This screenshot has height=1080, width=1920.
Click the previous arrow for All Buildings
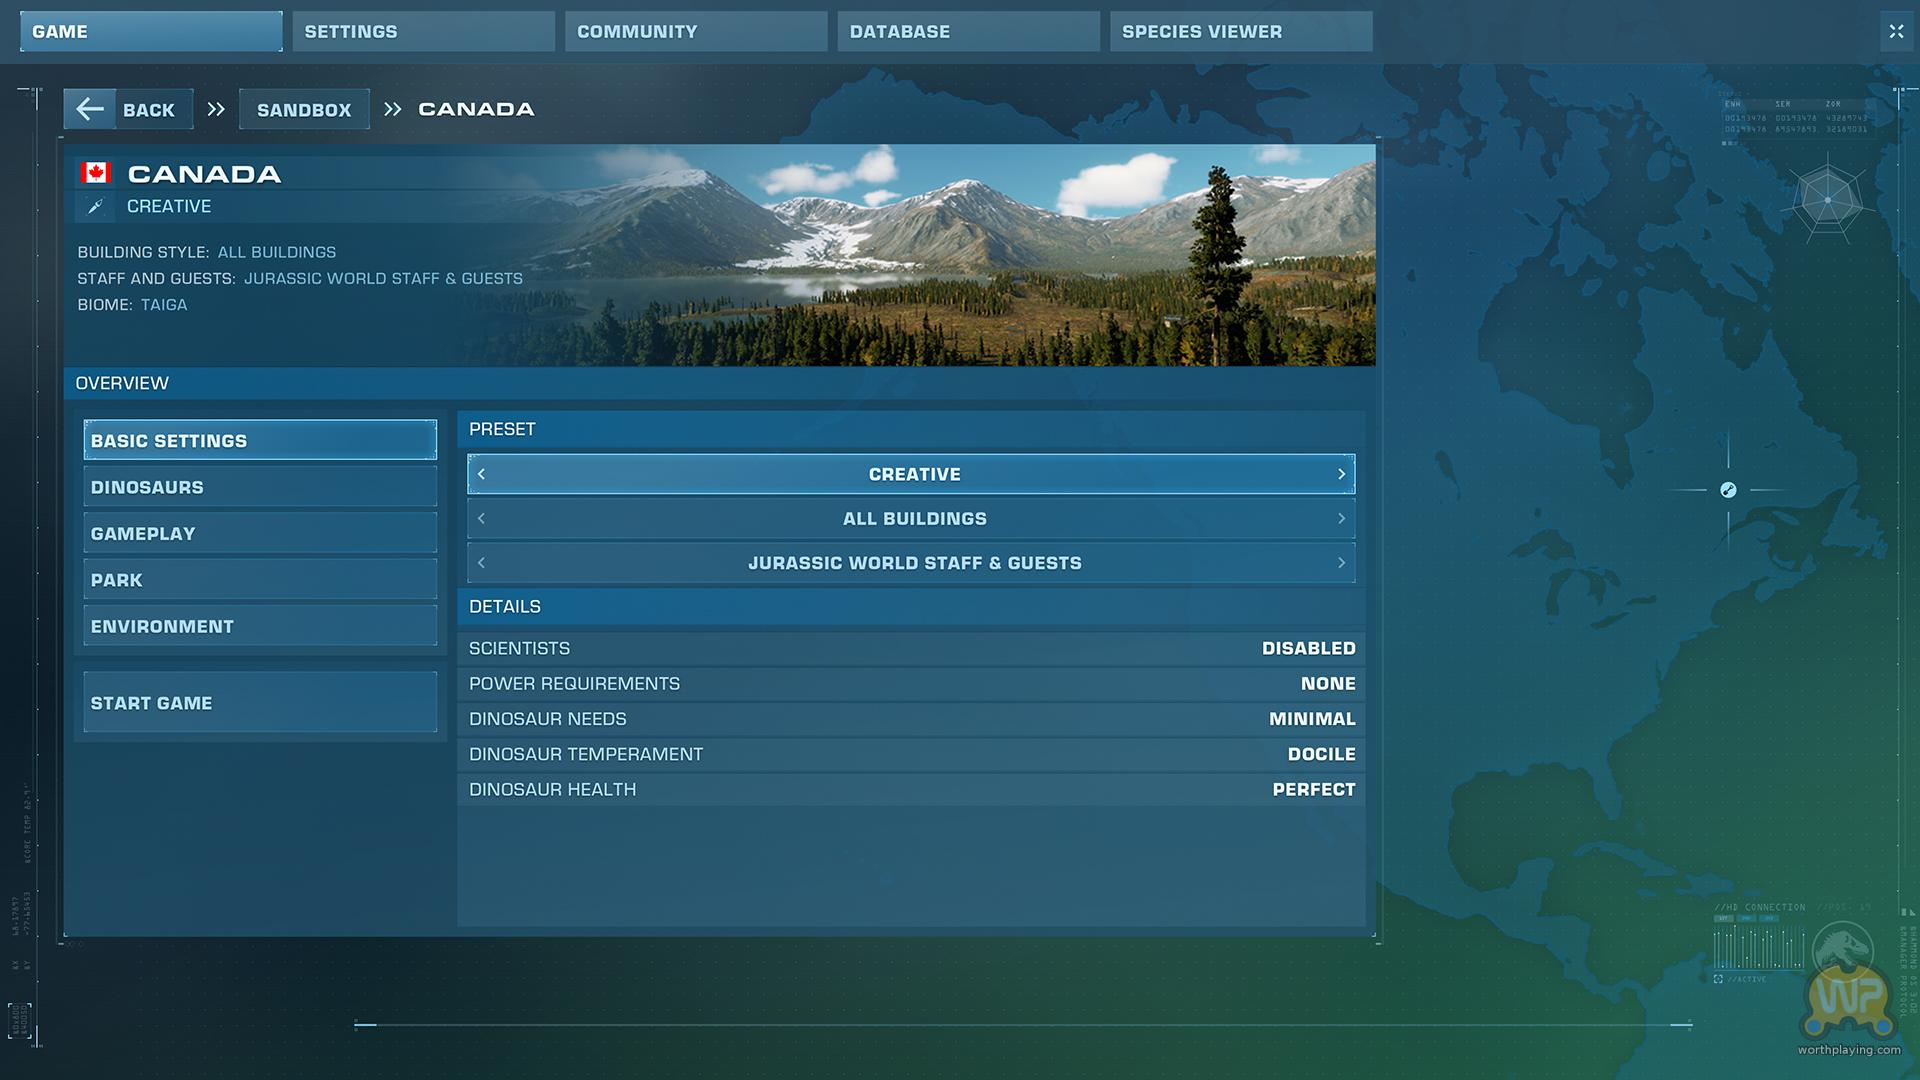482,519
